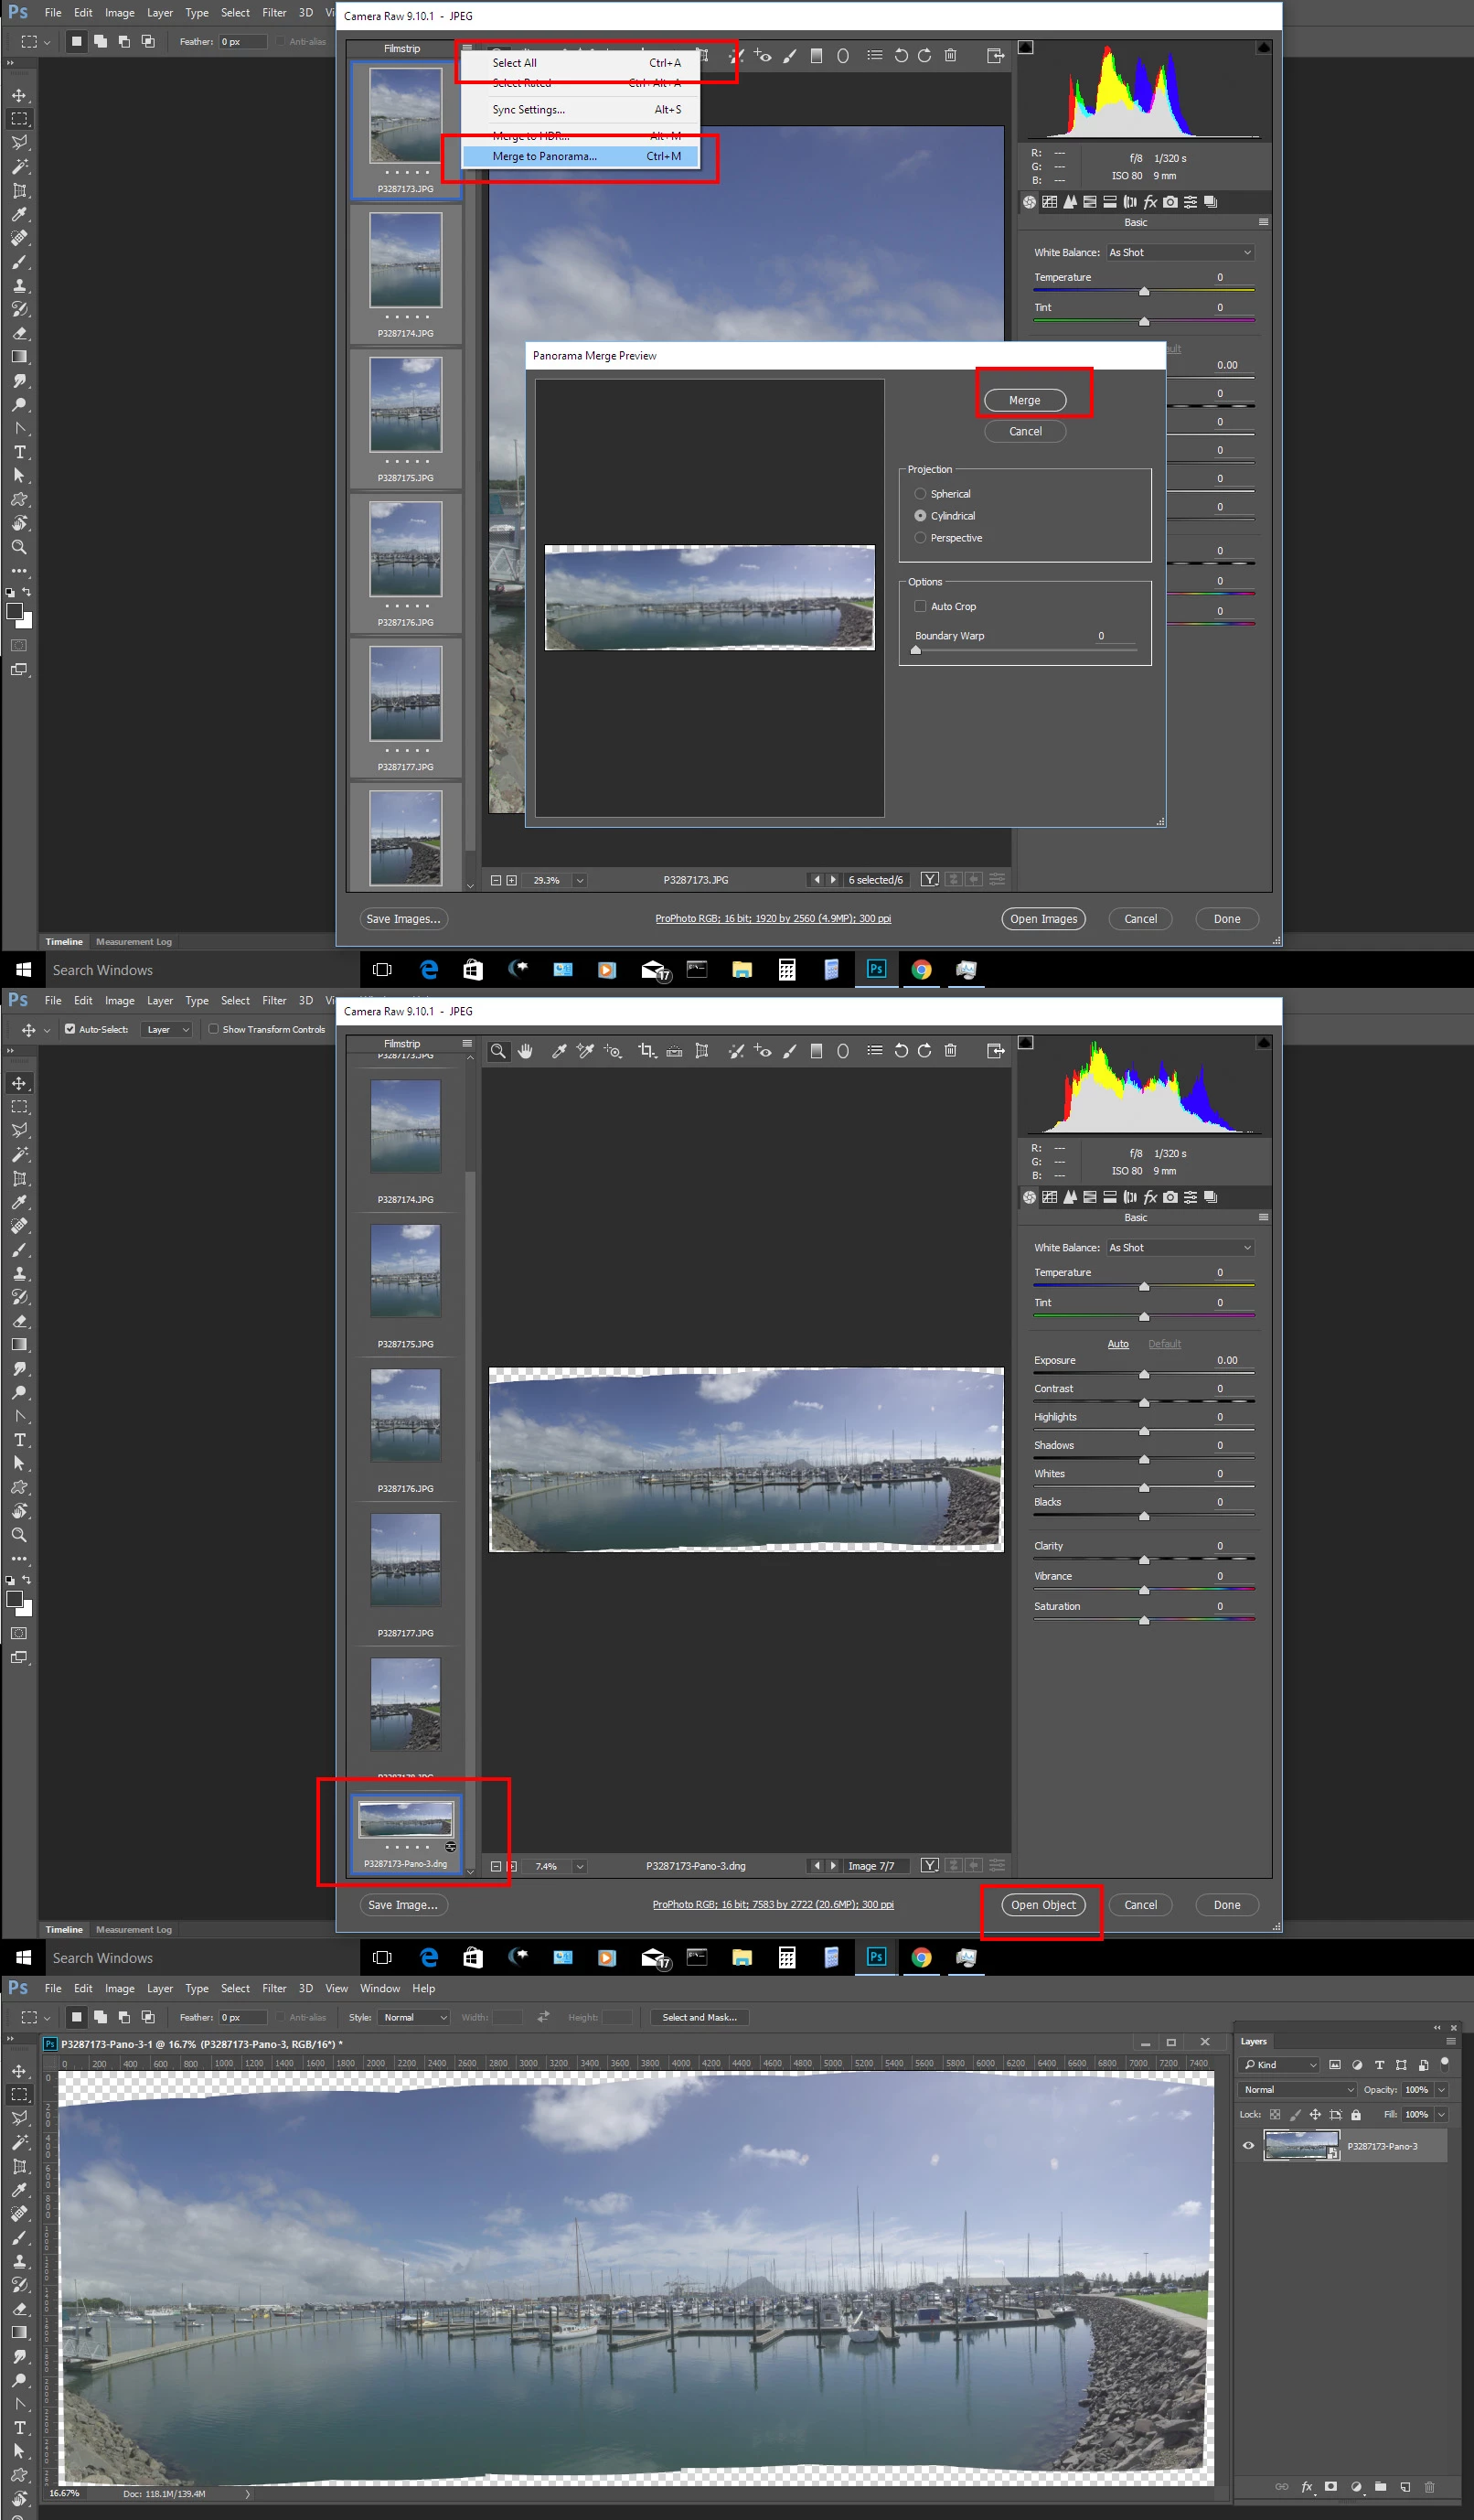Click Open Object button
This screenshot has width=1474, height=2520.
[1043, 1904]
